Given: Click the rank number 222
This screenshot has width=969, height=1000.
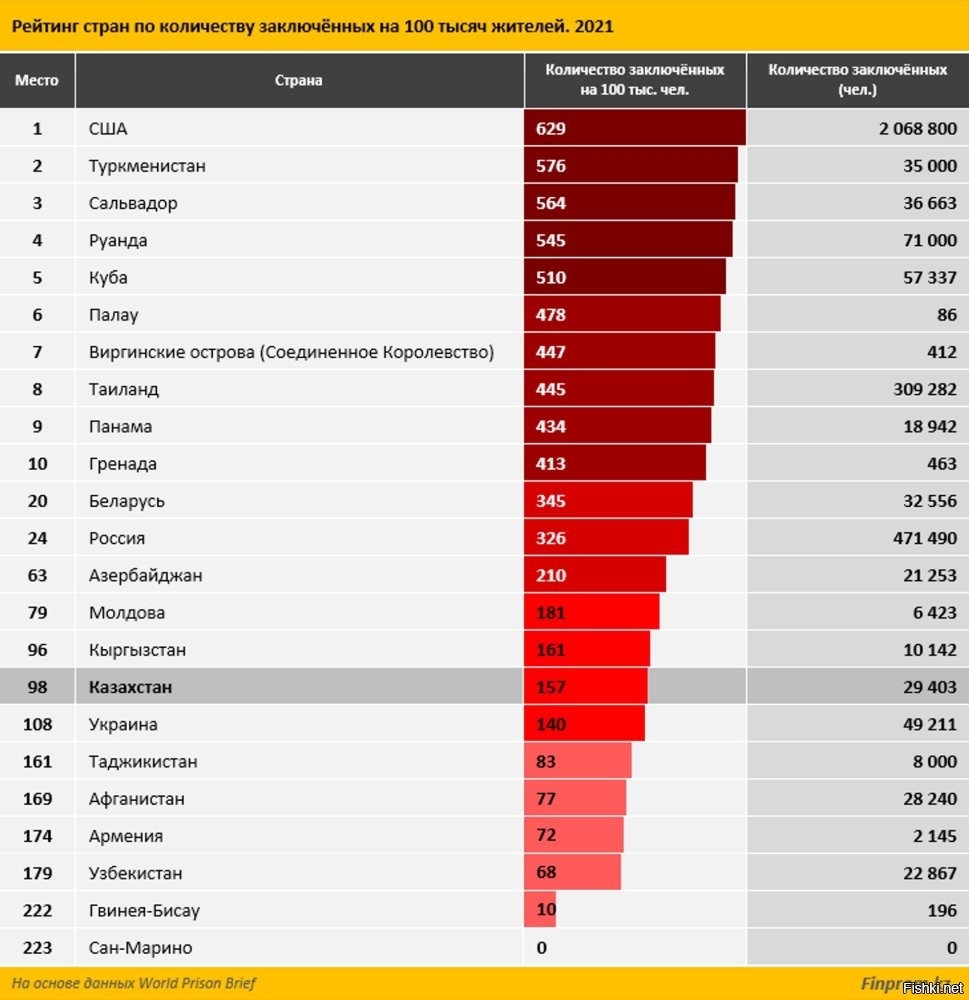Looking at the screenshot, I should pyautogui.click(x=37, y=910).
